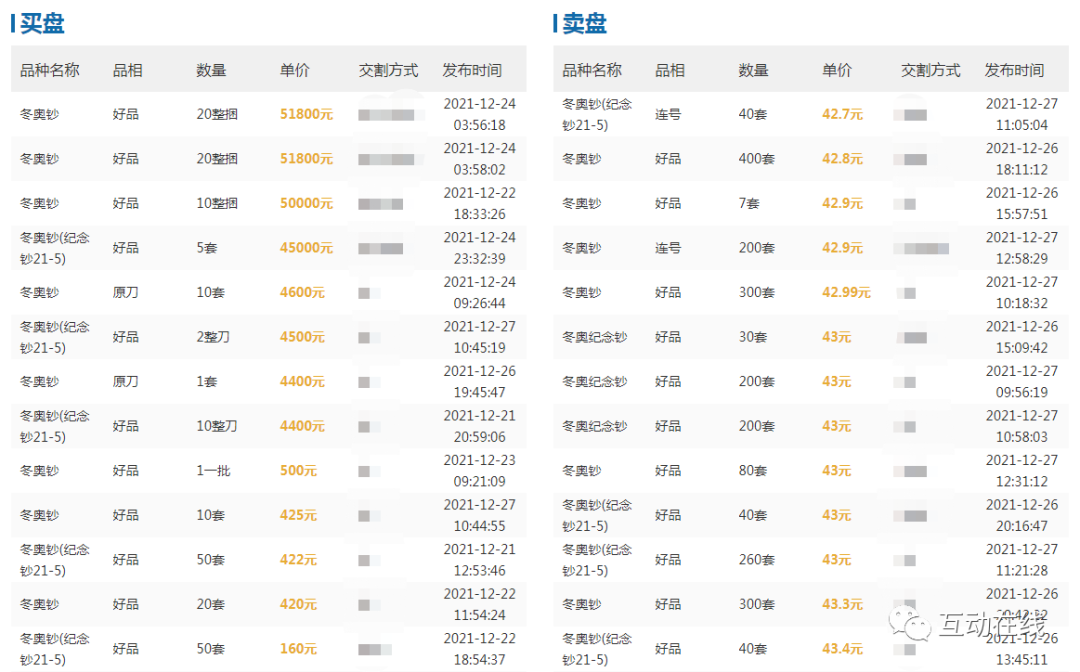This screenshot has height=672, width=1080.
Task: Select quantity 2整刀 in buy list
Action: click(213, 337)
